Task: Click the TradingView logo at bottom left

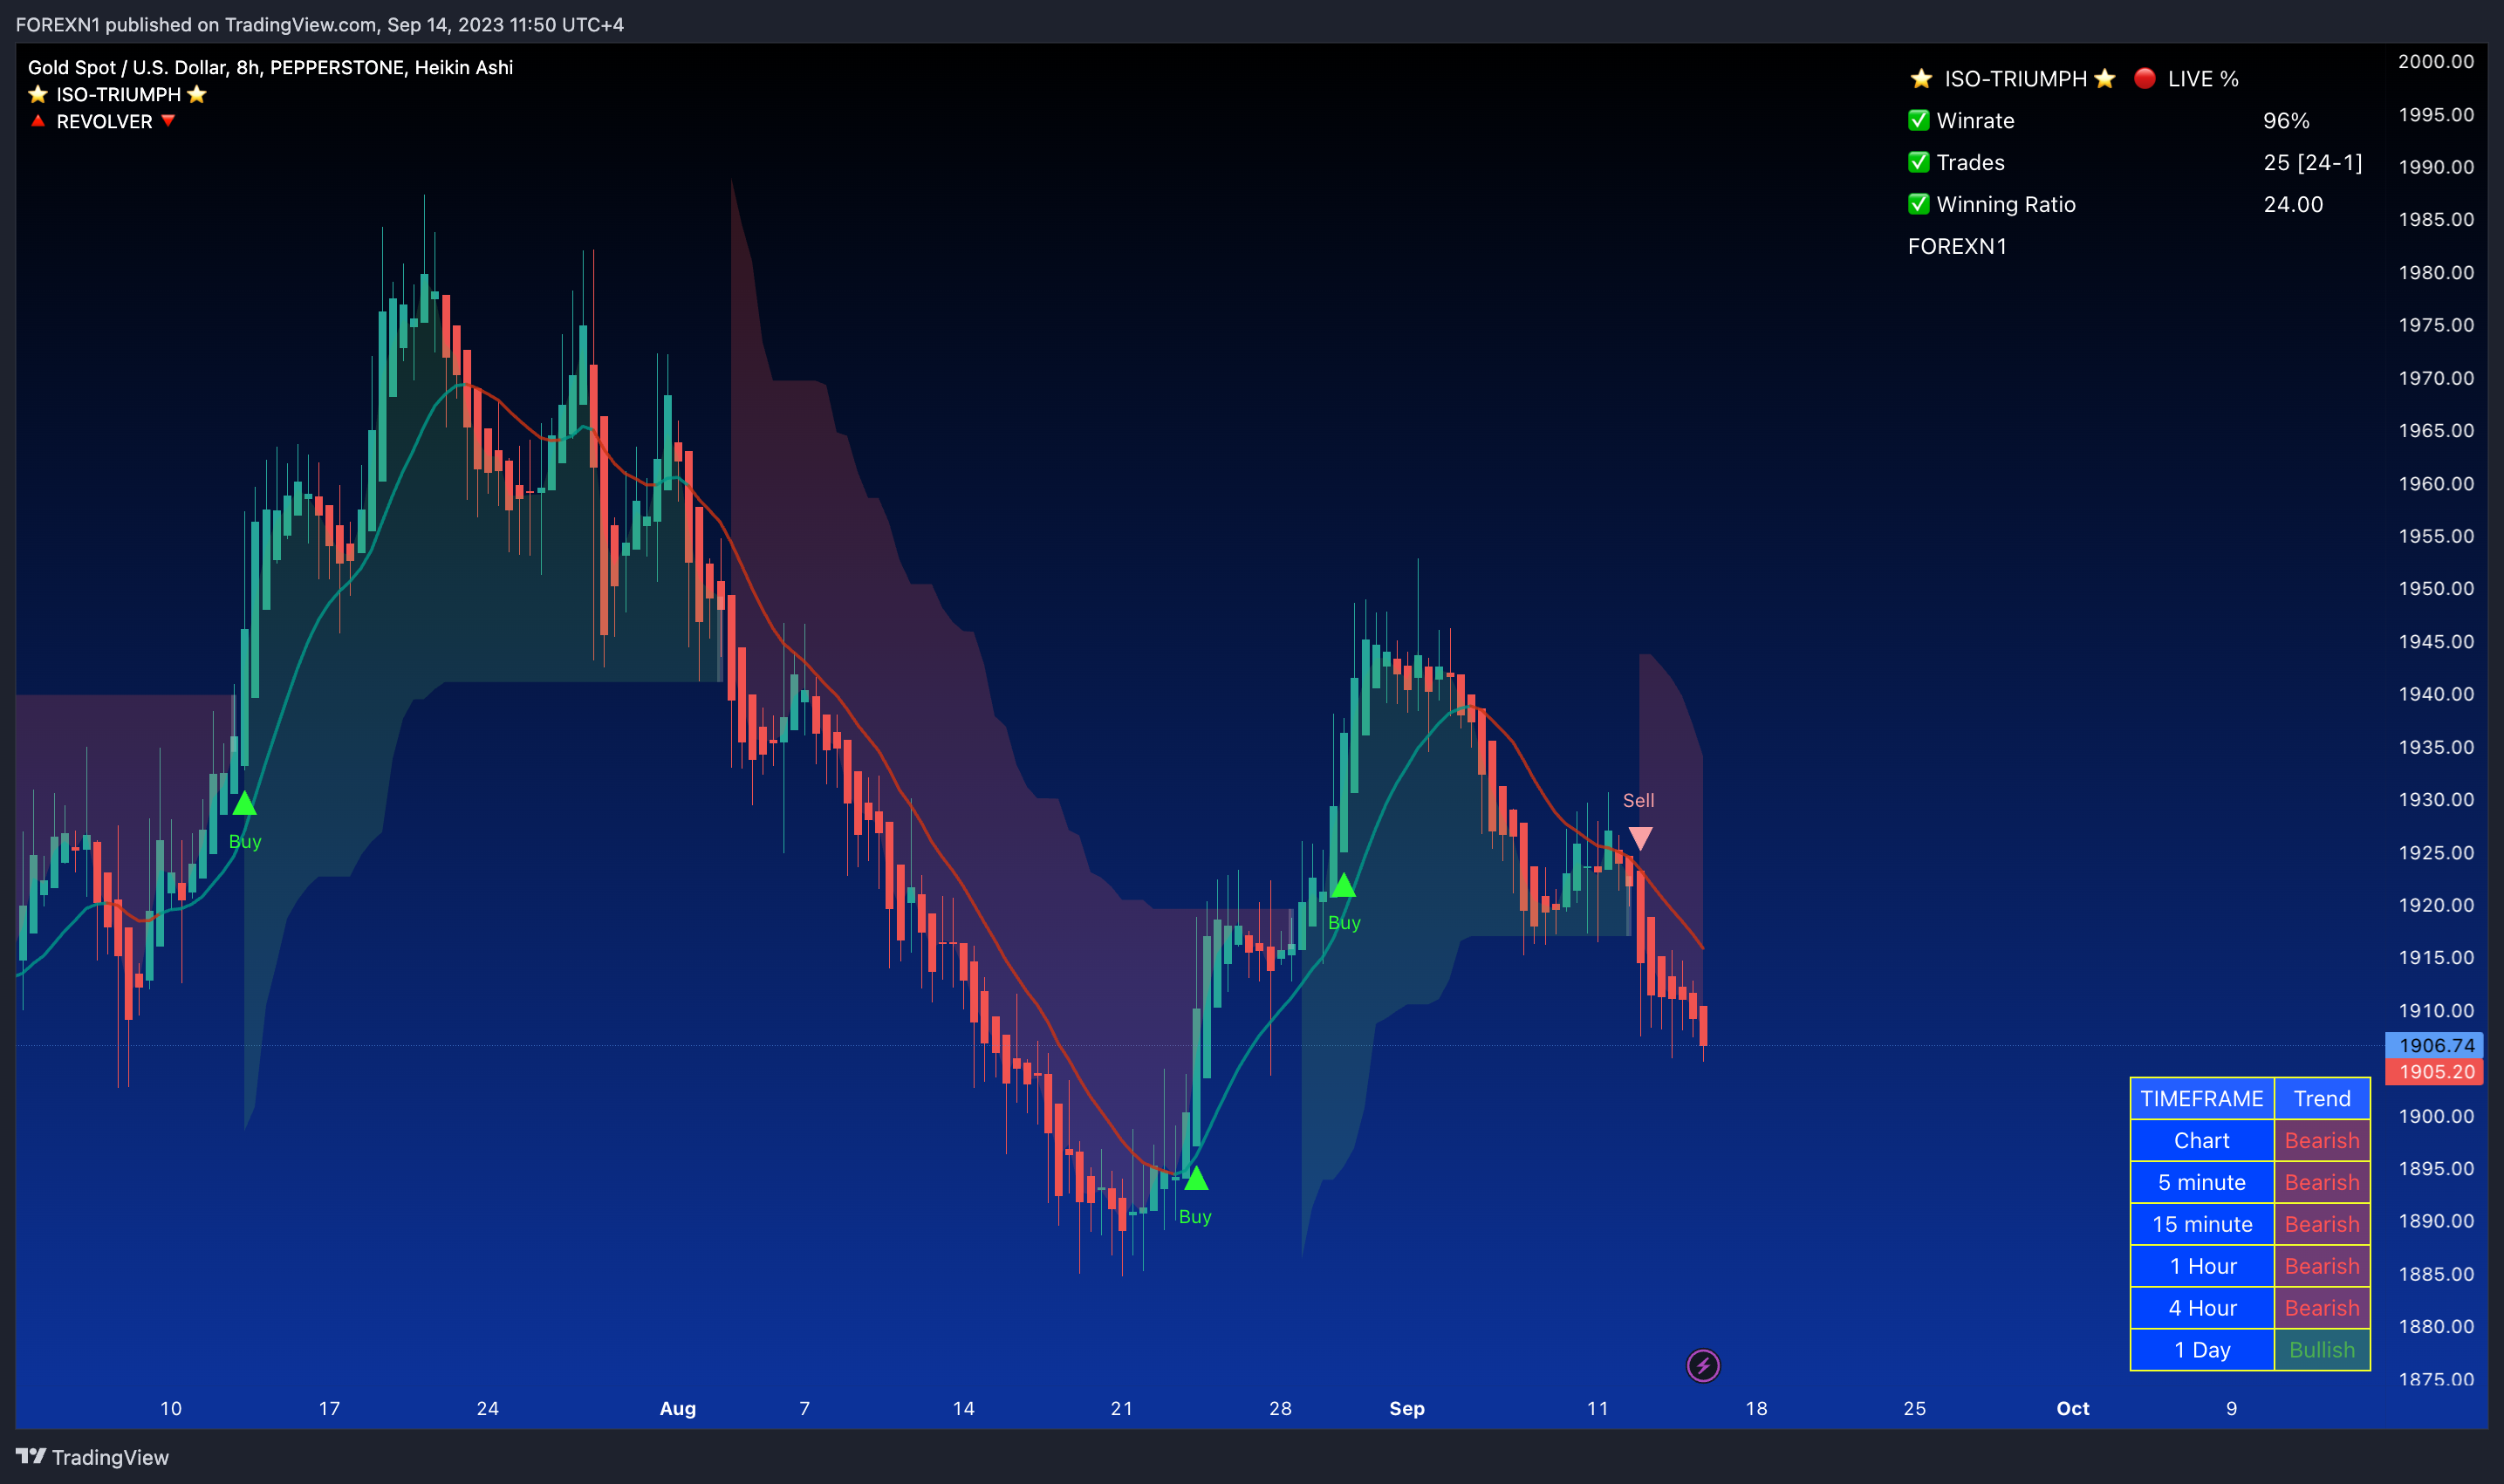Action: point(92,1457)
